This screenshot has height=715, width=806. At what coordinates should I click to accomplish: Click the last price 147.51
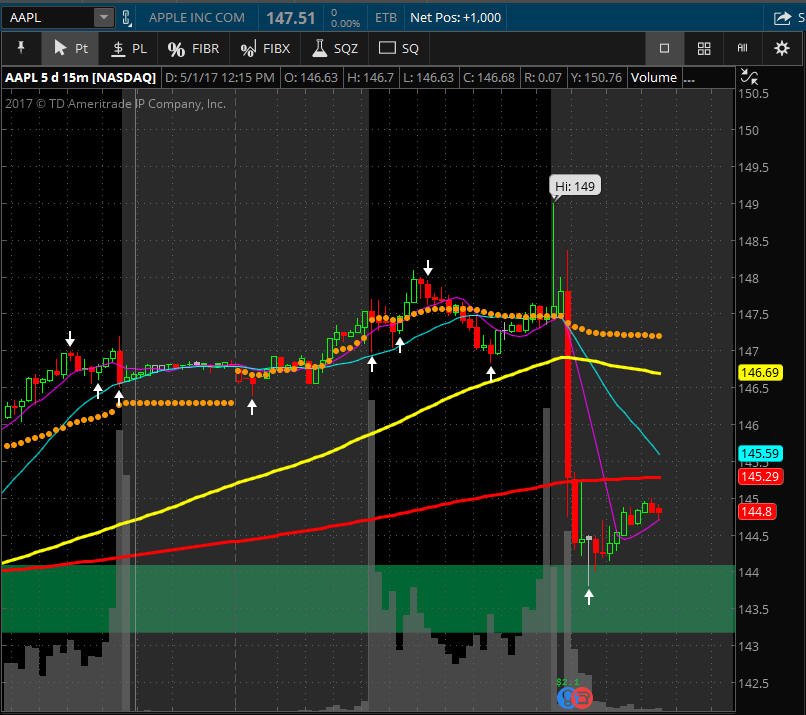click(x=290, y=18)
